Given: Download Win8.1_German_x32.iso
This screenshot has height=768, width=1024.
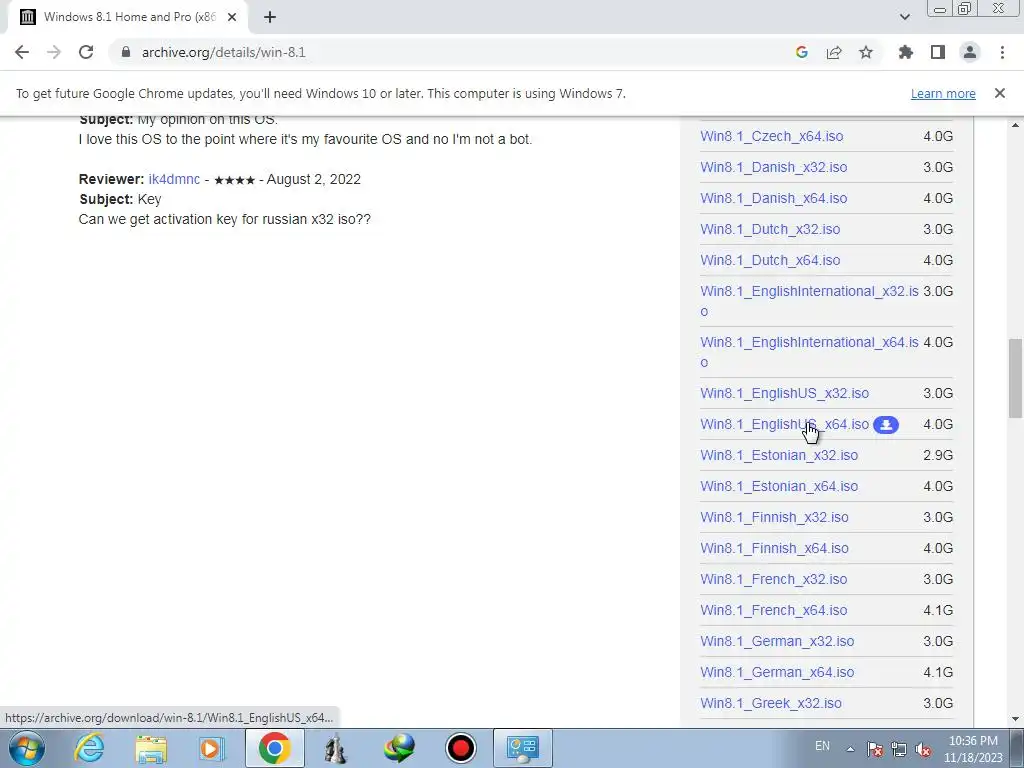Looking at the screenshot, I should coord(777,641).
